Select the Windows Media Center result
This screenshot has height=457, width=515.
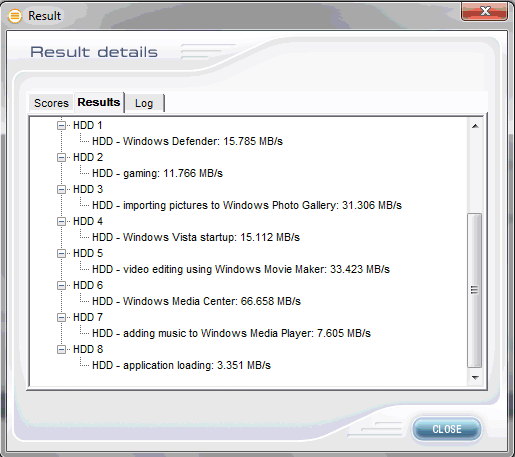tap(196, 301)
